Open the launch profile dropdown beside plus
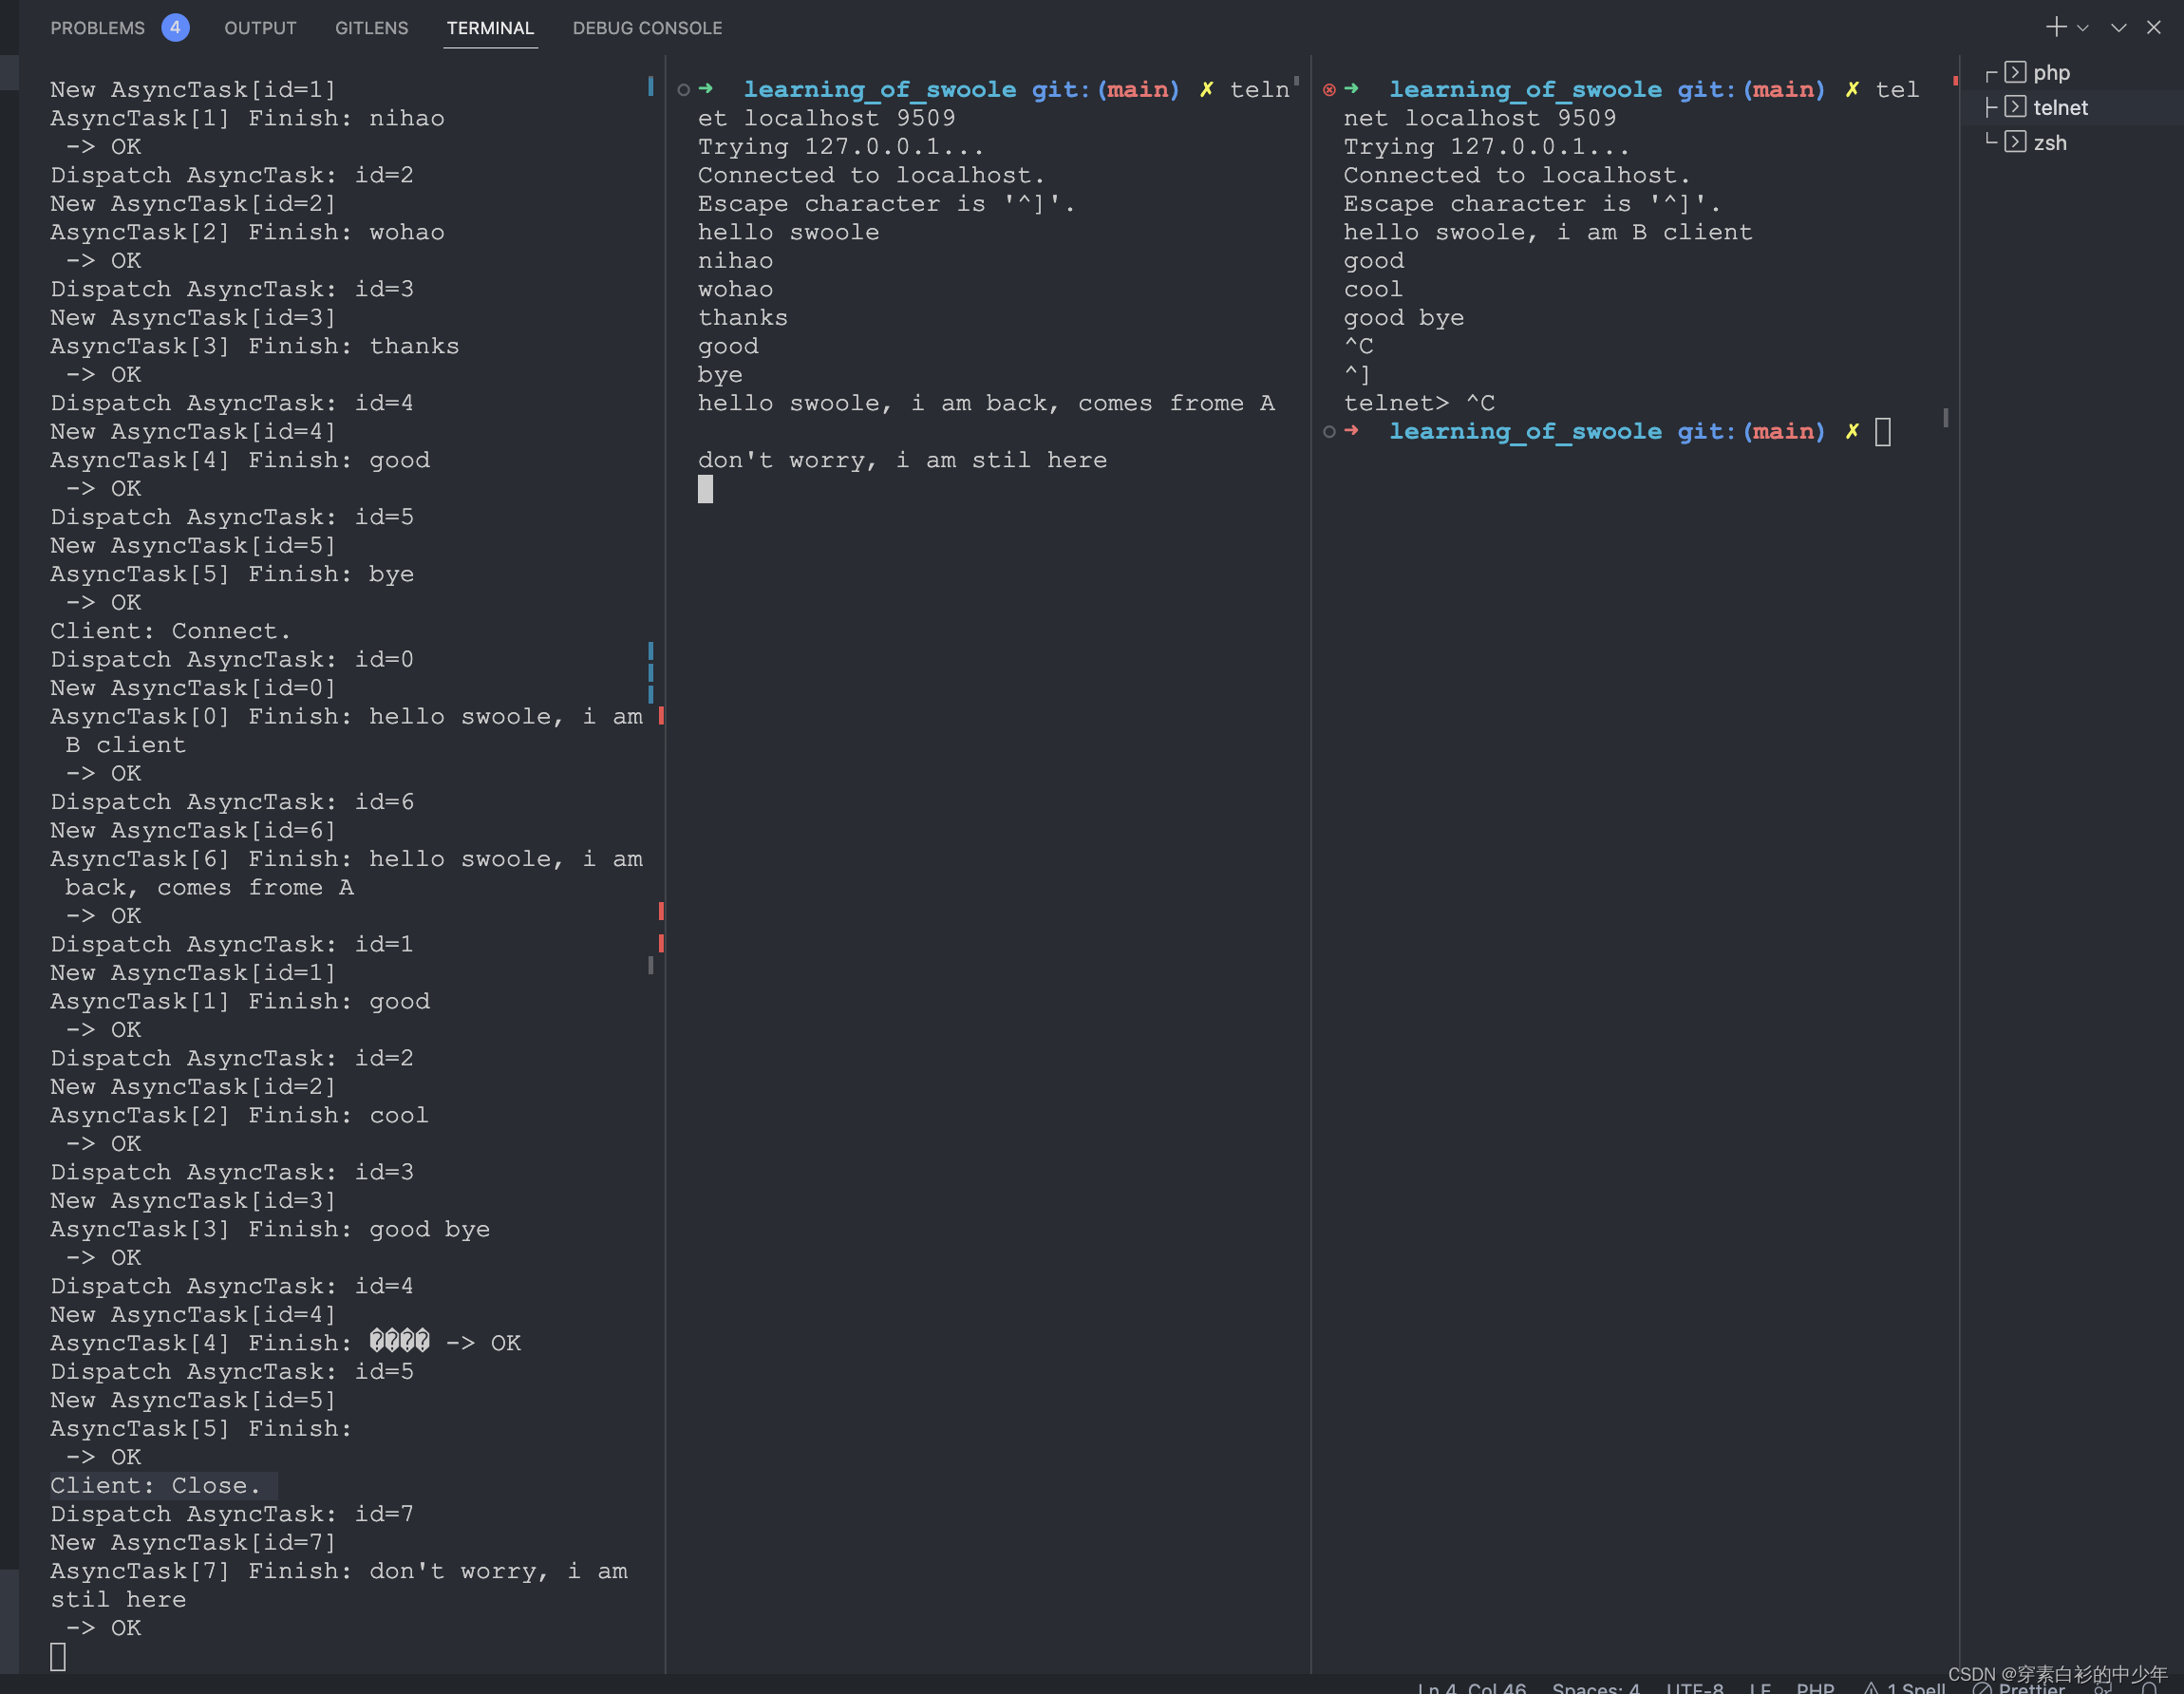 (x=2083, y=28)
